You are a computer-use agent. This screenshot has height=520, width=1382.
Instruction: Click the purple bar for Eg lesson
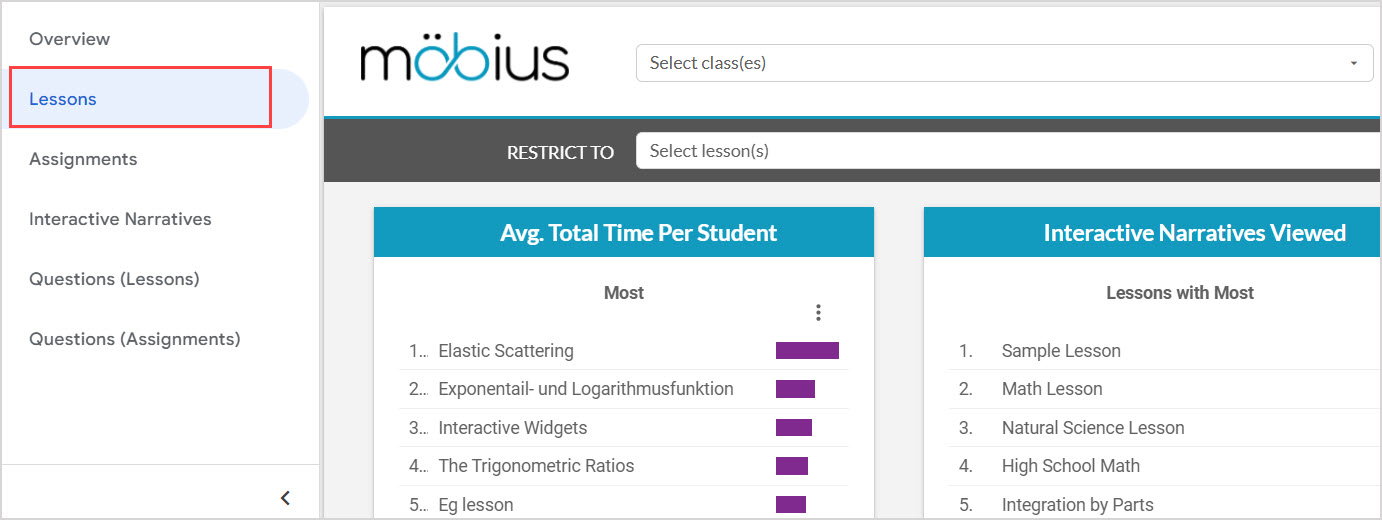click(x=791, y=505)
